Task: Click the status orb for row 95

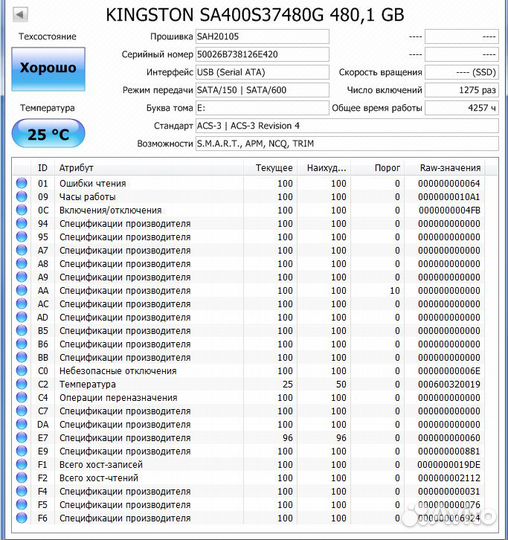Action: point(22,237)
